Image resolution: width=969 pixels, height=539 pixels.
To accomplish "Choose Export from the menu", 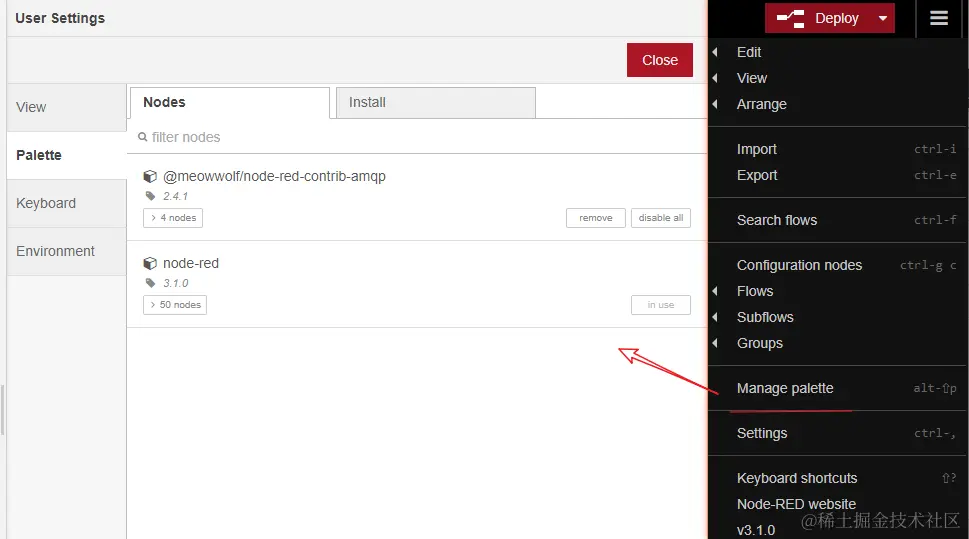I will point(837,175).
